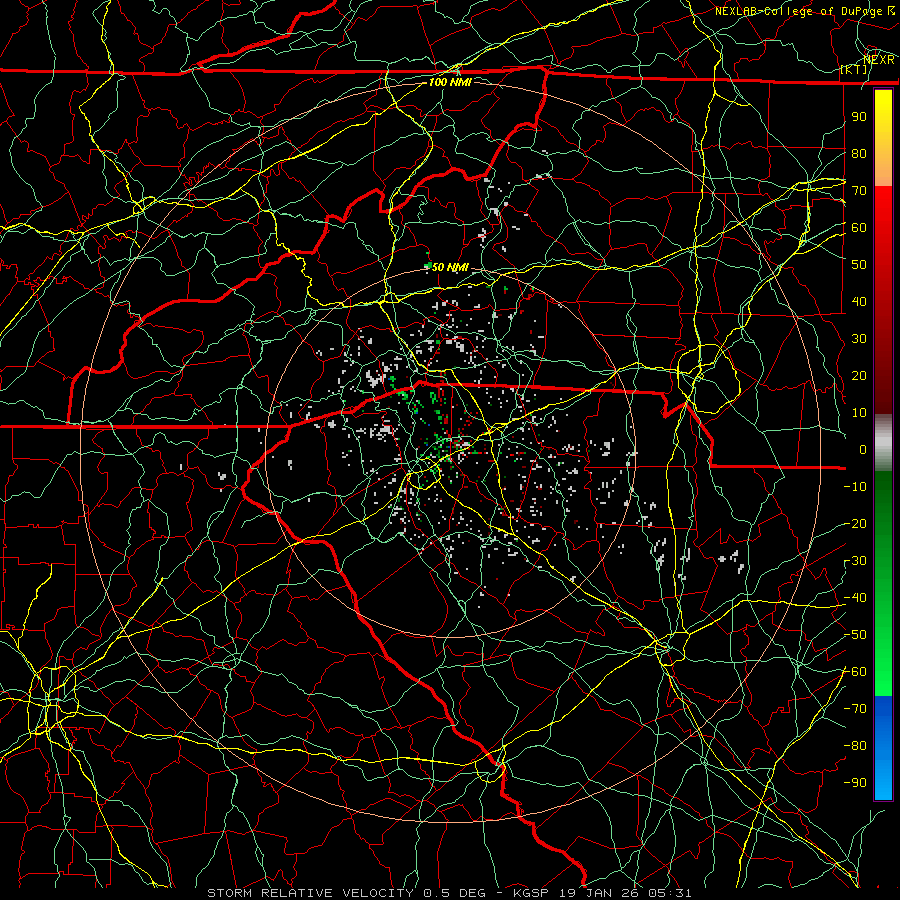Click the -20 value on the velocity scale
The image size is (900, 900).
tap(855, 524)
